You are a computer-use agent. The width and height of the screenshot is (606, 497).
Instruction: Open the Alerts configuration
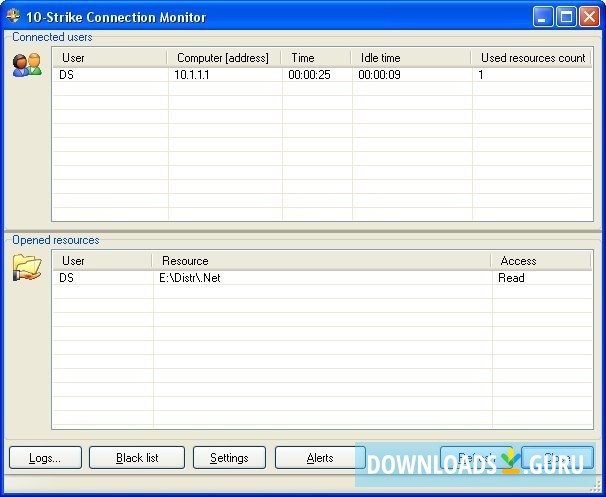tap(320, 458)
